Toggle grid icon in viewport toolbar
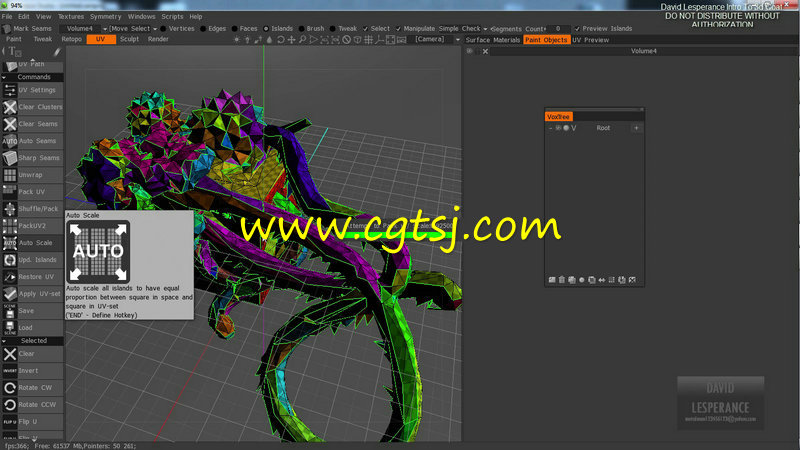Image resolution: width=800 pixels, height=450 pixels. [x=368, y=39]
